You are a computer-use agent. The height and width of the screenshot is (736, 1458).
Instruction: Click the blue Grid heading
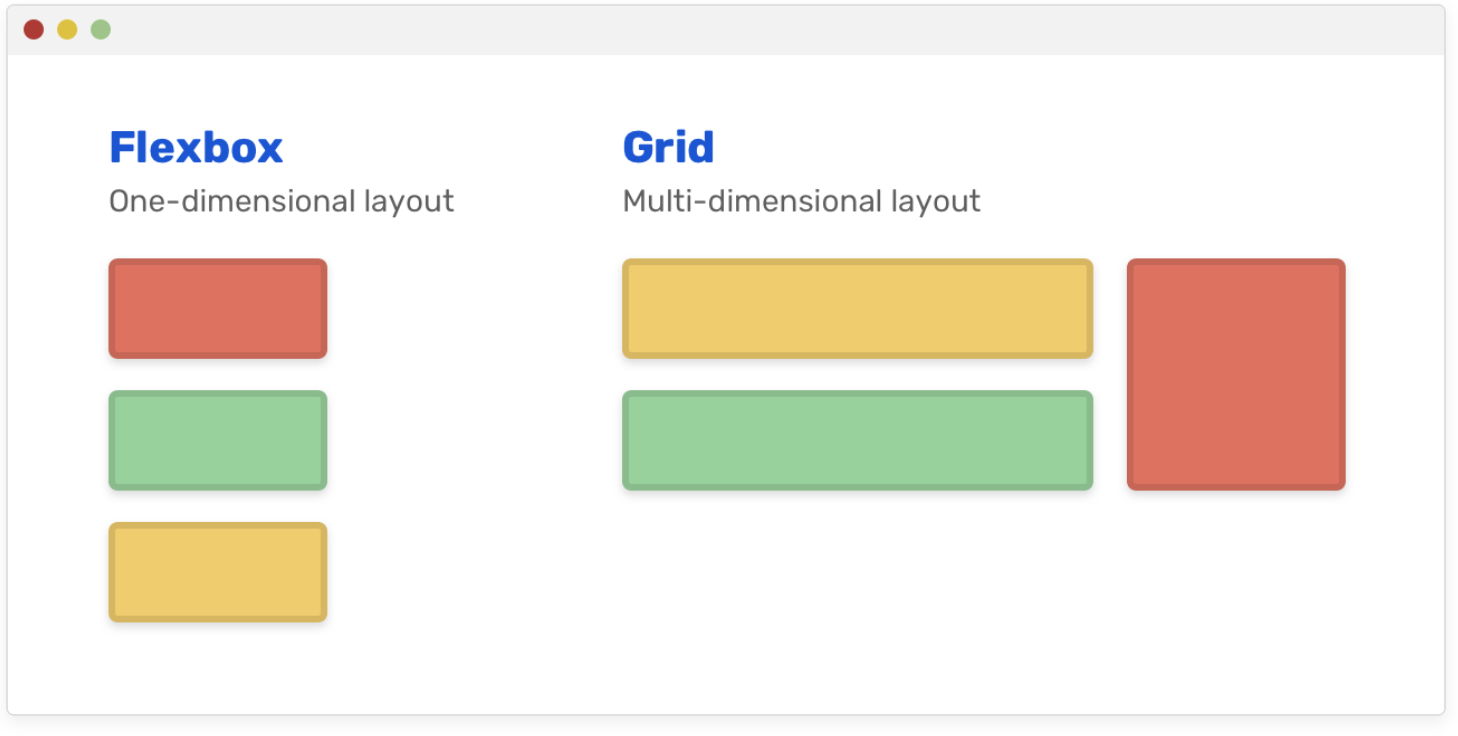coord(668,148)
